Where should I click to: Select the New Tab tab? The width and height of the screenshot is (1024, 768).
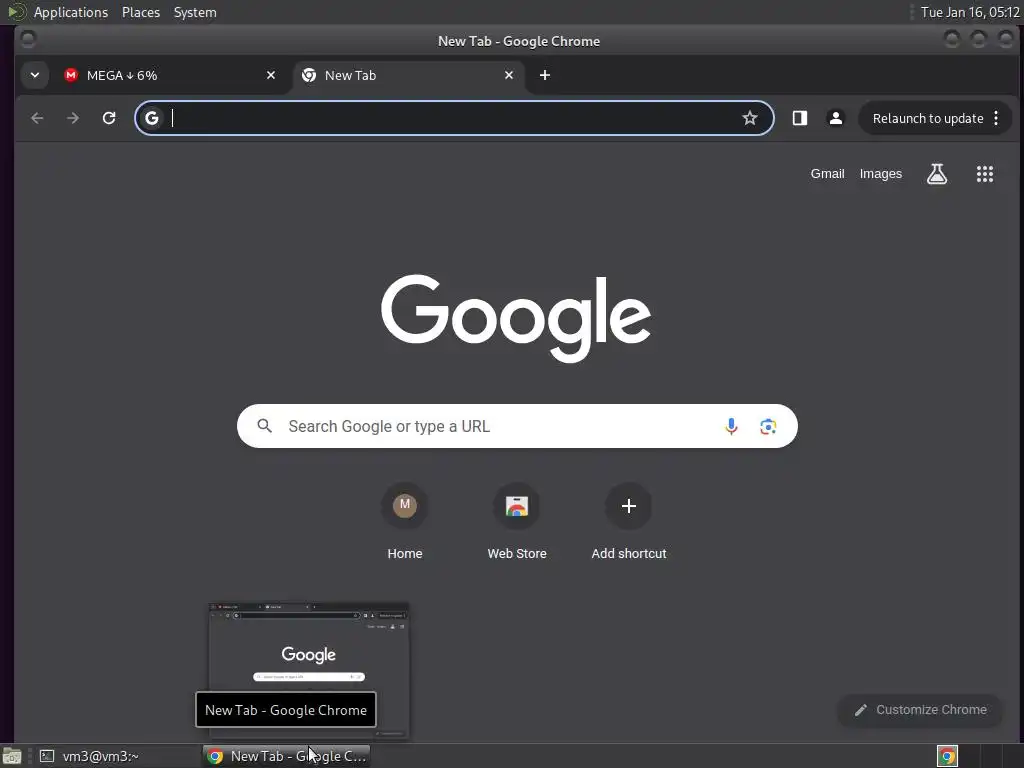pyautogui.click(x=409, y=75)
